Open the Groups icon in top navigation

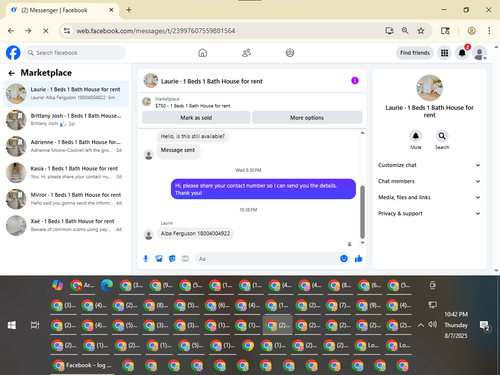(290, 53)
